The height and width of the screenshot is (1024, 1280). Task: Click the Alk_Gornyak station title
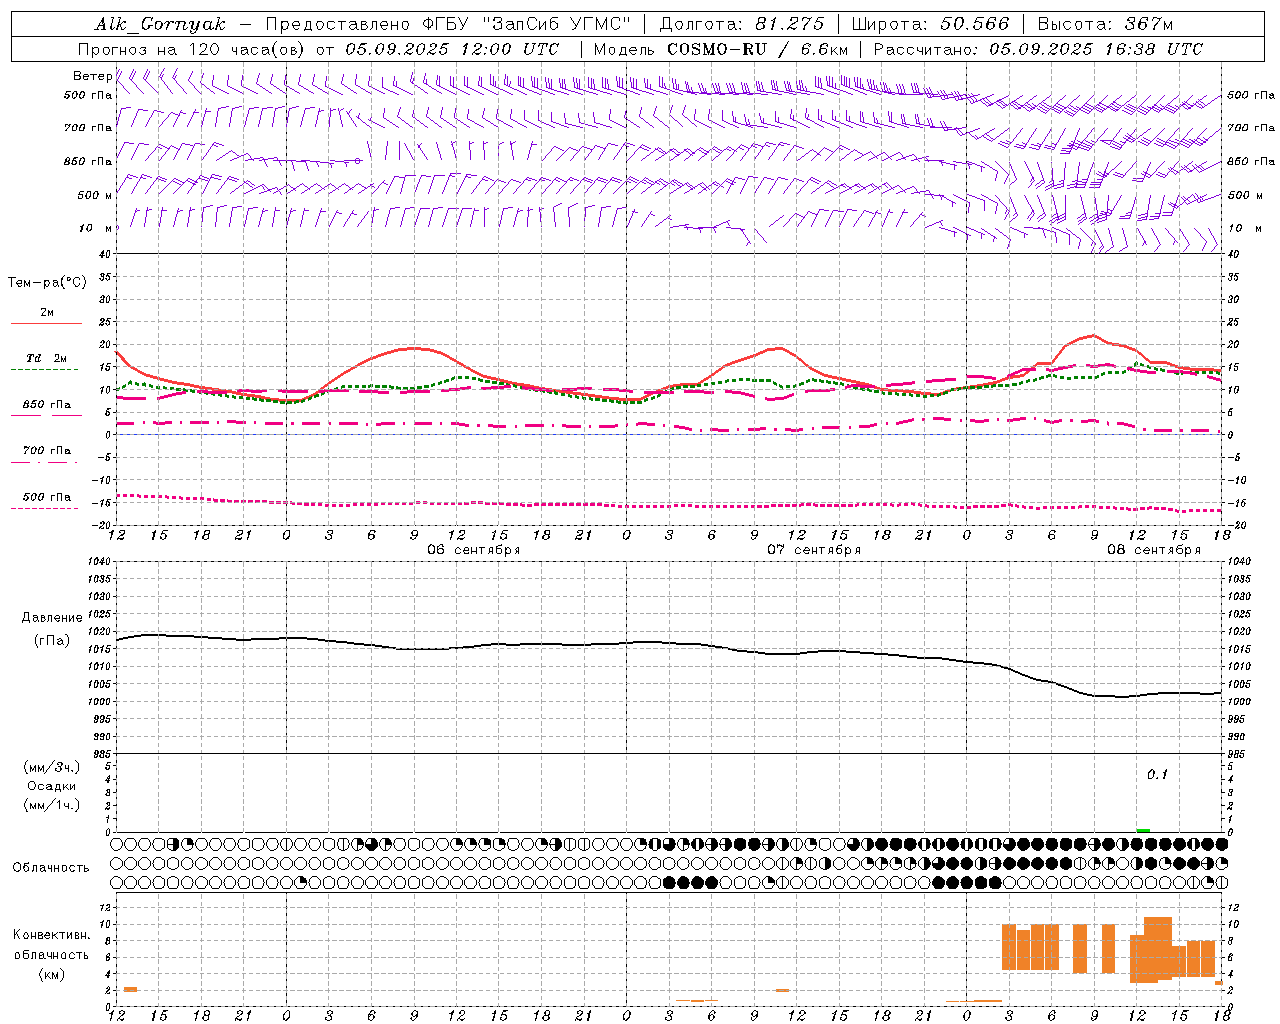tap(160, 24)
